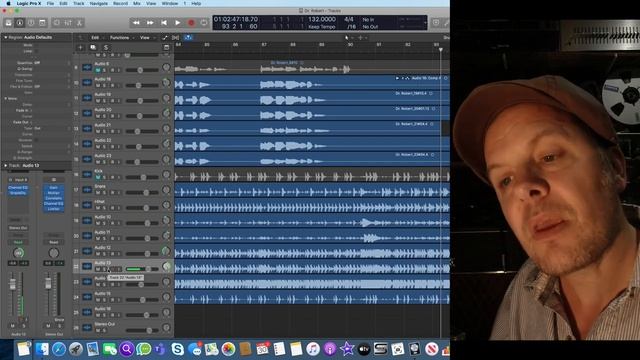Click the blue Catch Playhead icon
Viewport: 640px width, 360px height.
[x=188, y=38]
